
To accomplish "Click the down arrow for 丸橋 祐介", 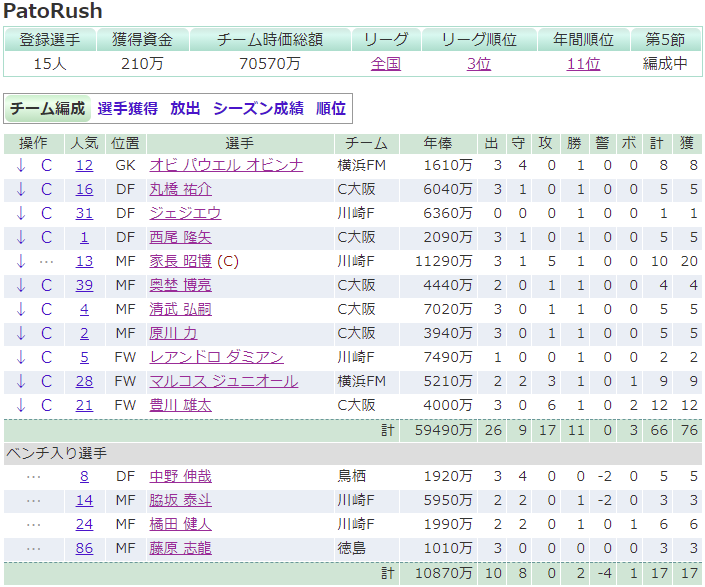I will coord(21,189).
